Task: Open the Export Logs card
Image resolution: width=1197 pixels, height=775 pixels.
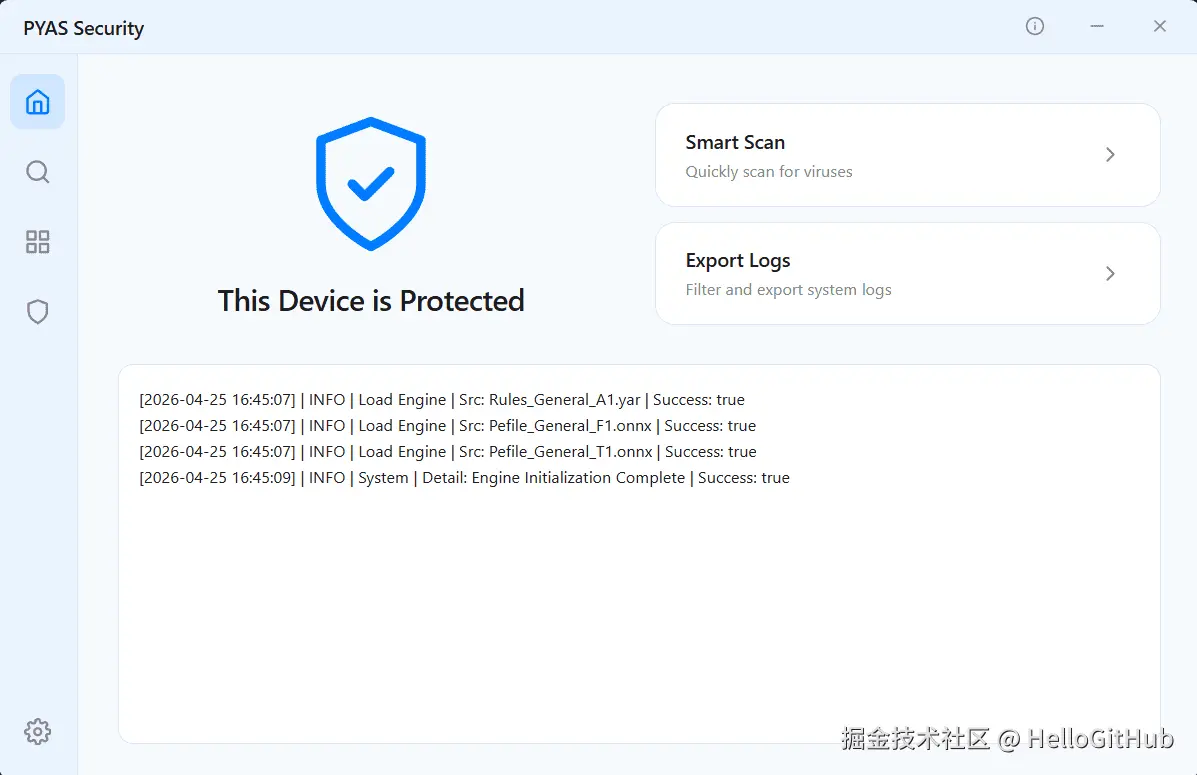Action: click(908, 273)
